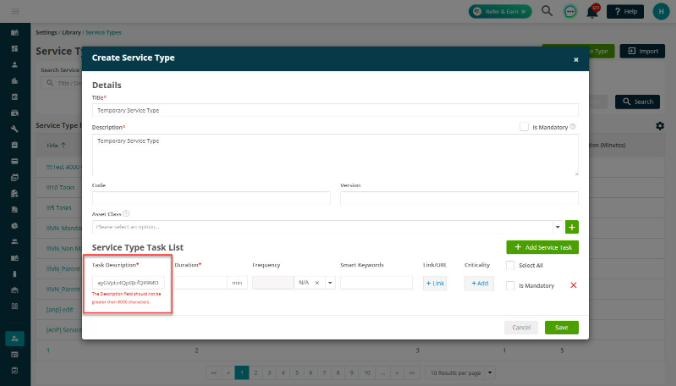
Task: Go to the Settings breadcrumb
Action: point(46,32)
